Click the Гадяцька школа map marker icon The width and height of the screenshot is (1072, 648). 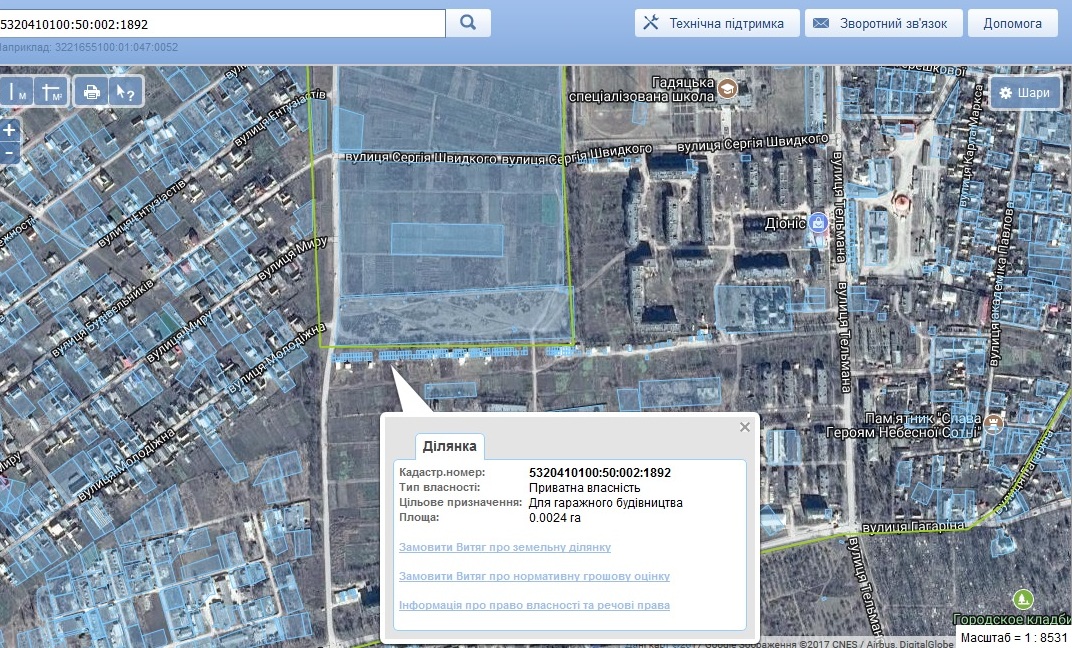[x=727, y=87]
